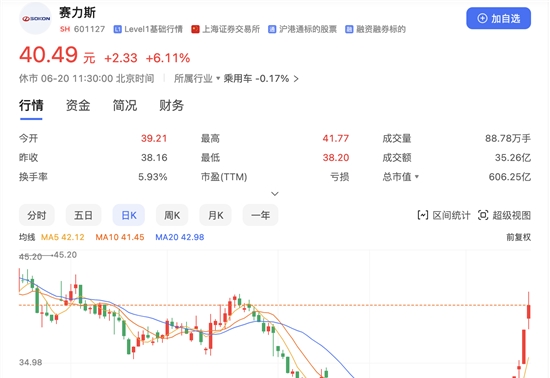Click the 前复权 adjustment option
This screenshot has width=550, height=378.
click(x=518, y=237)
